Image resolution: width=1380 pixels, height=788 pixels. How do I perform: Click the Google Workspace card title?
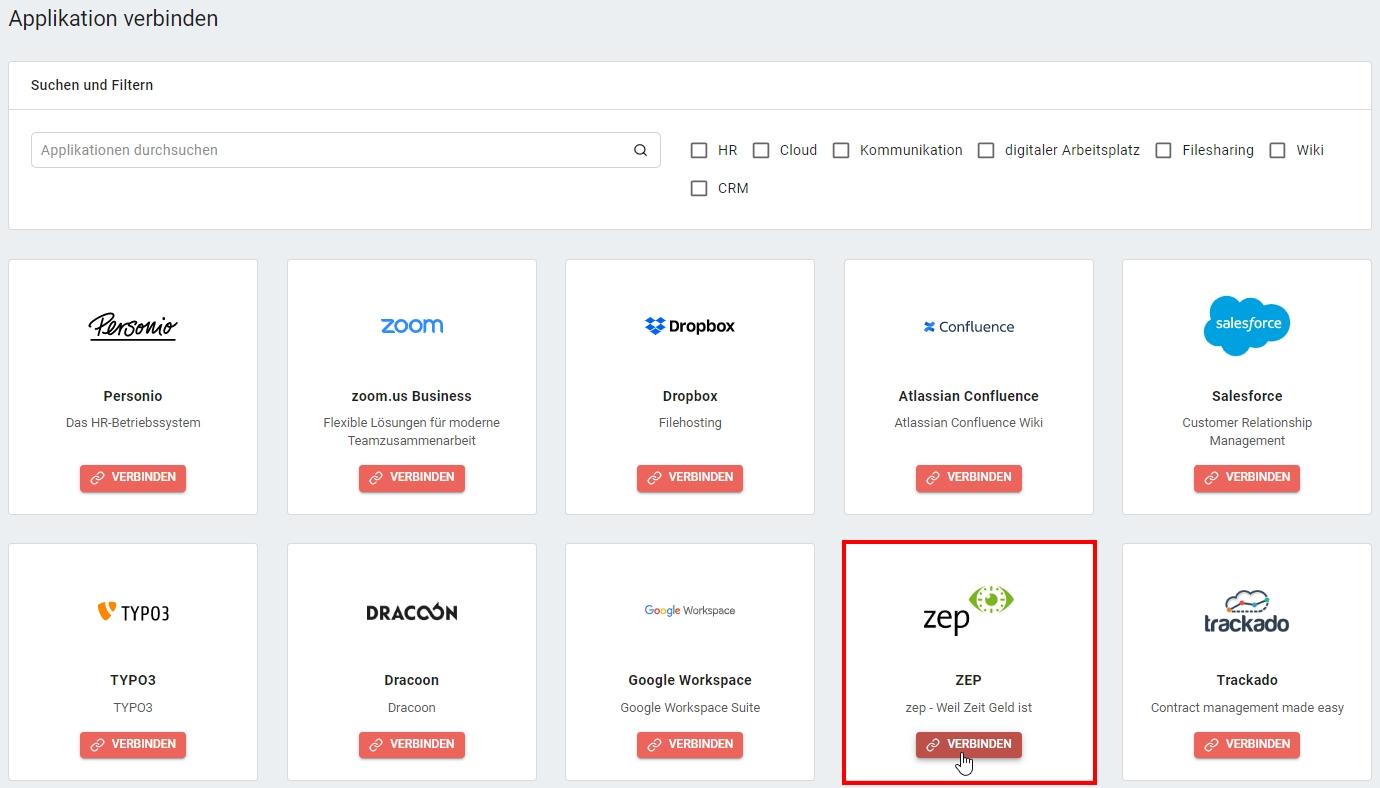tap(690, 680)
